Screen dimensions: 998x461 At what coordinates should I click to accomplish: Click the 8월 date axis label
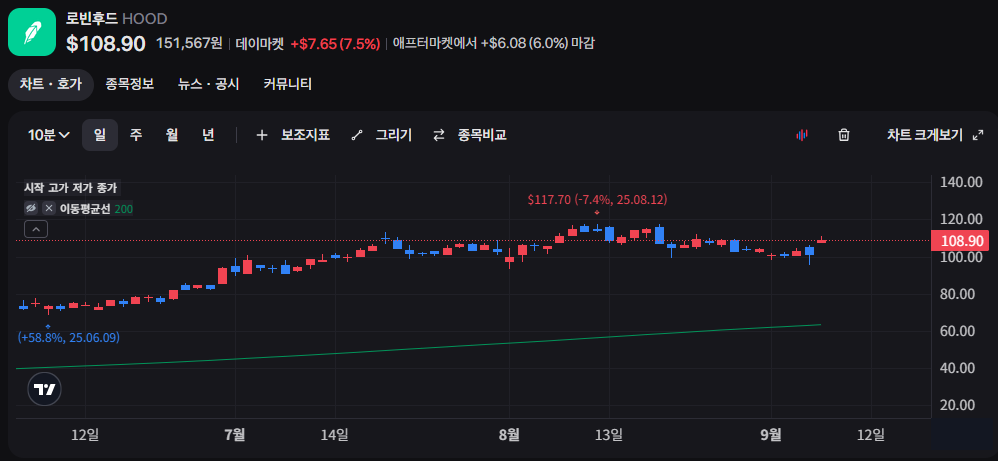pos(509,435)
